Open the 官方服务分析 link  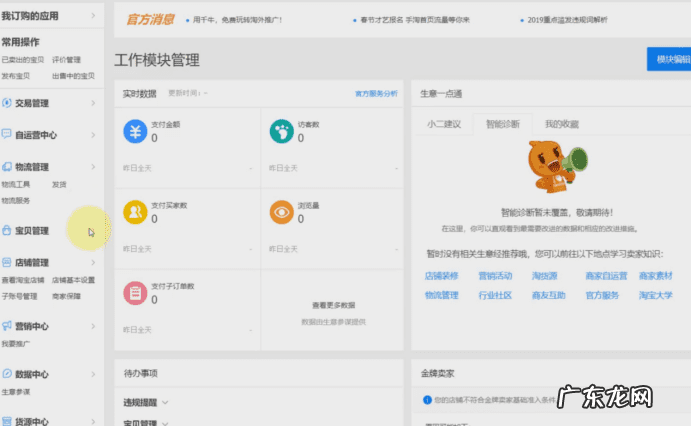[x=376, y=93]
